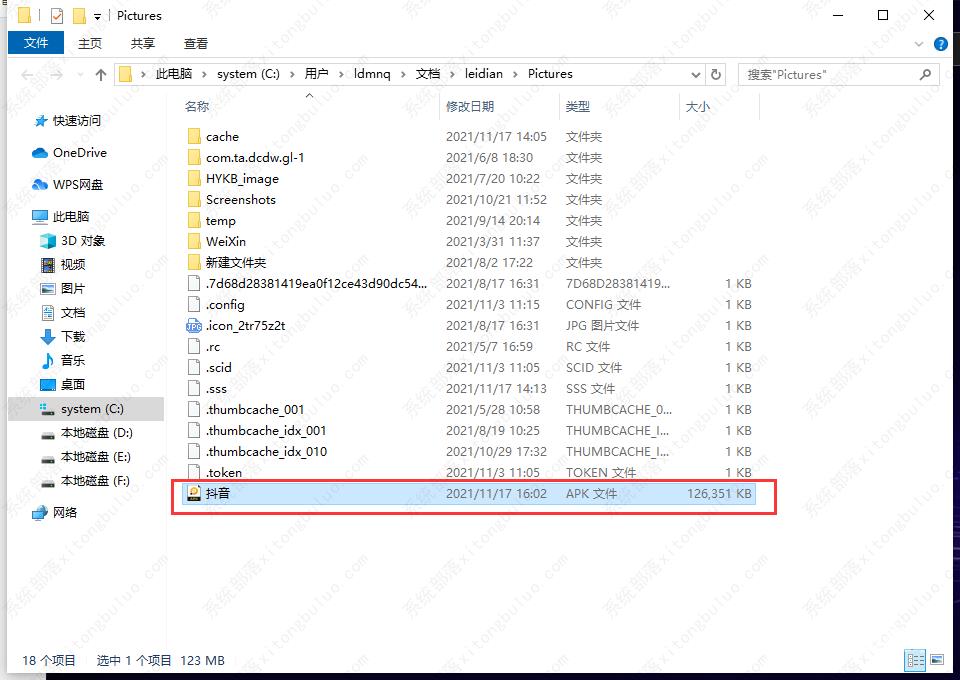Click 用户 in the address breadcrumb
960x680 pixels.
pos(317,74)
